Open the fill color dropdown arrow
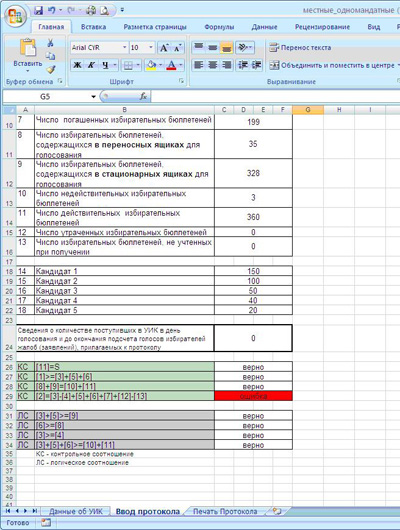 (160, 65)
